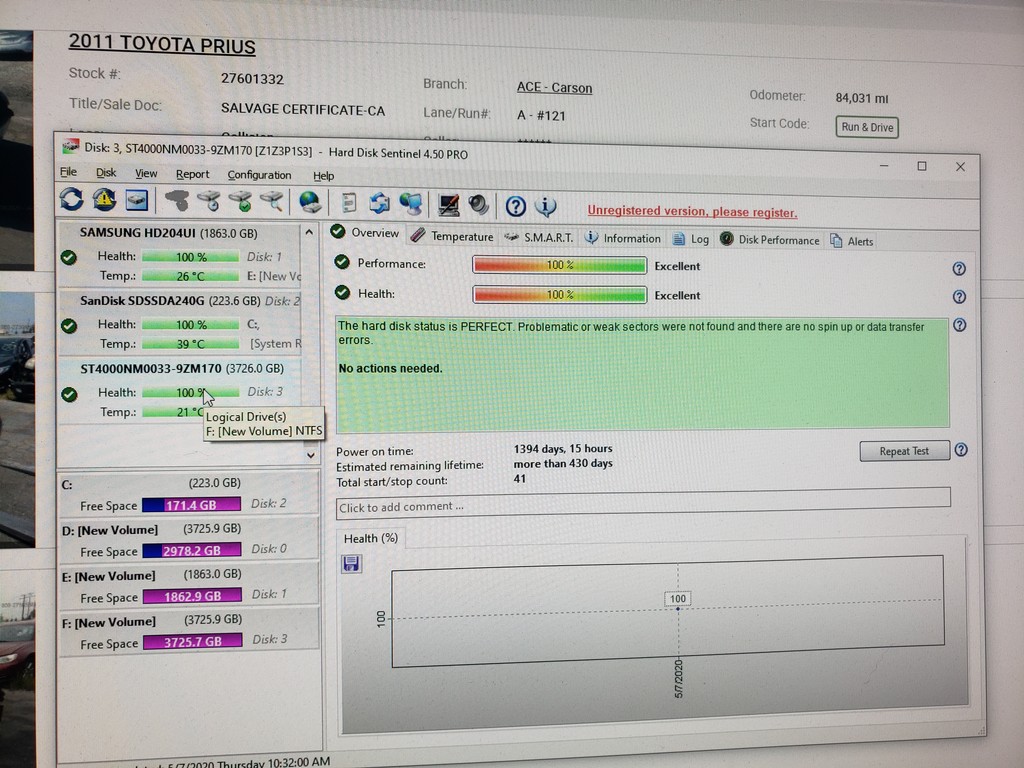The width and height of the screenshot is (1024, 768).
Task: Open the Help menu
Action: click(x=323, y=176)
